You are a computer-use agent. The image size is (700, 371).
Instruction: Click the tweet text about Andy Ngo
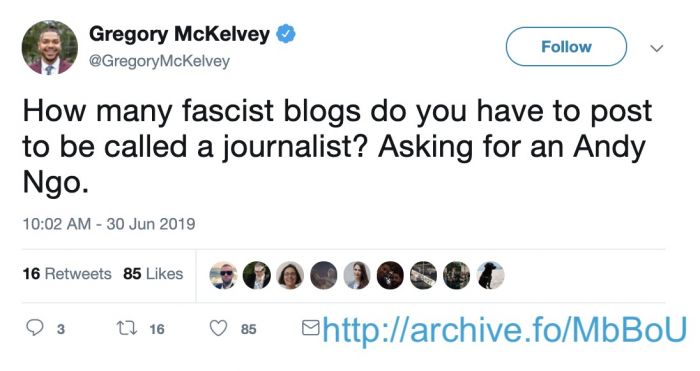pos(337,147)
